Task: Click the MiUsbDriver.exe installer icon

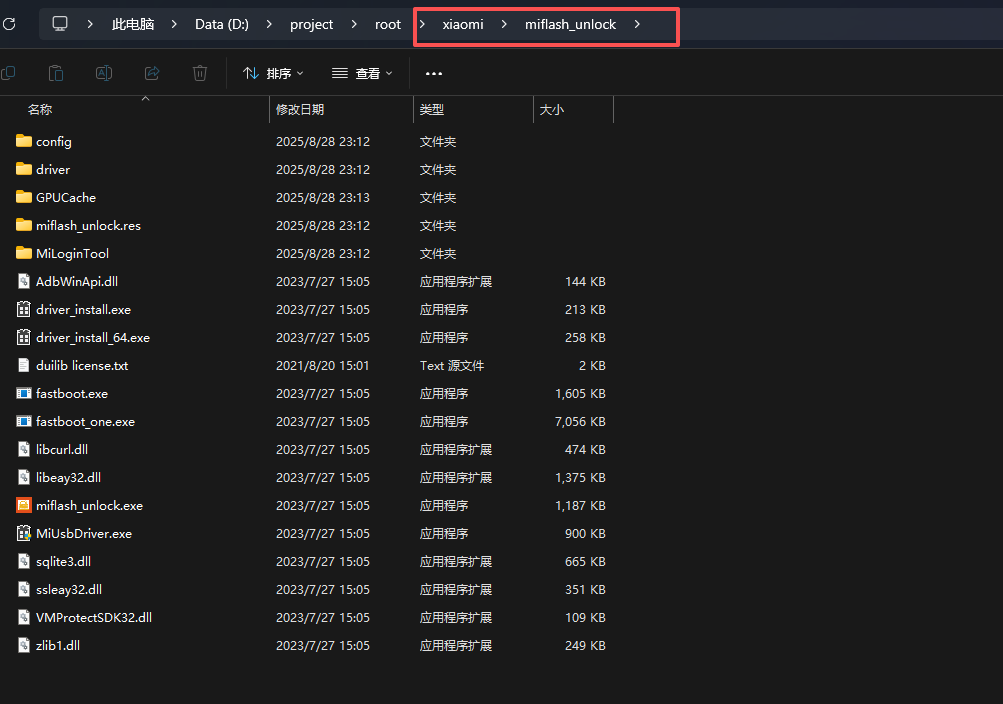Action: click(x=24, y=534)
